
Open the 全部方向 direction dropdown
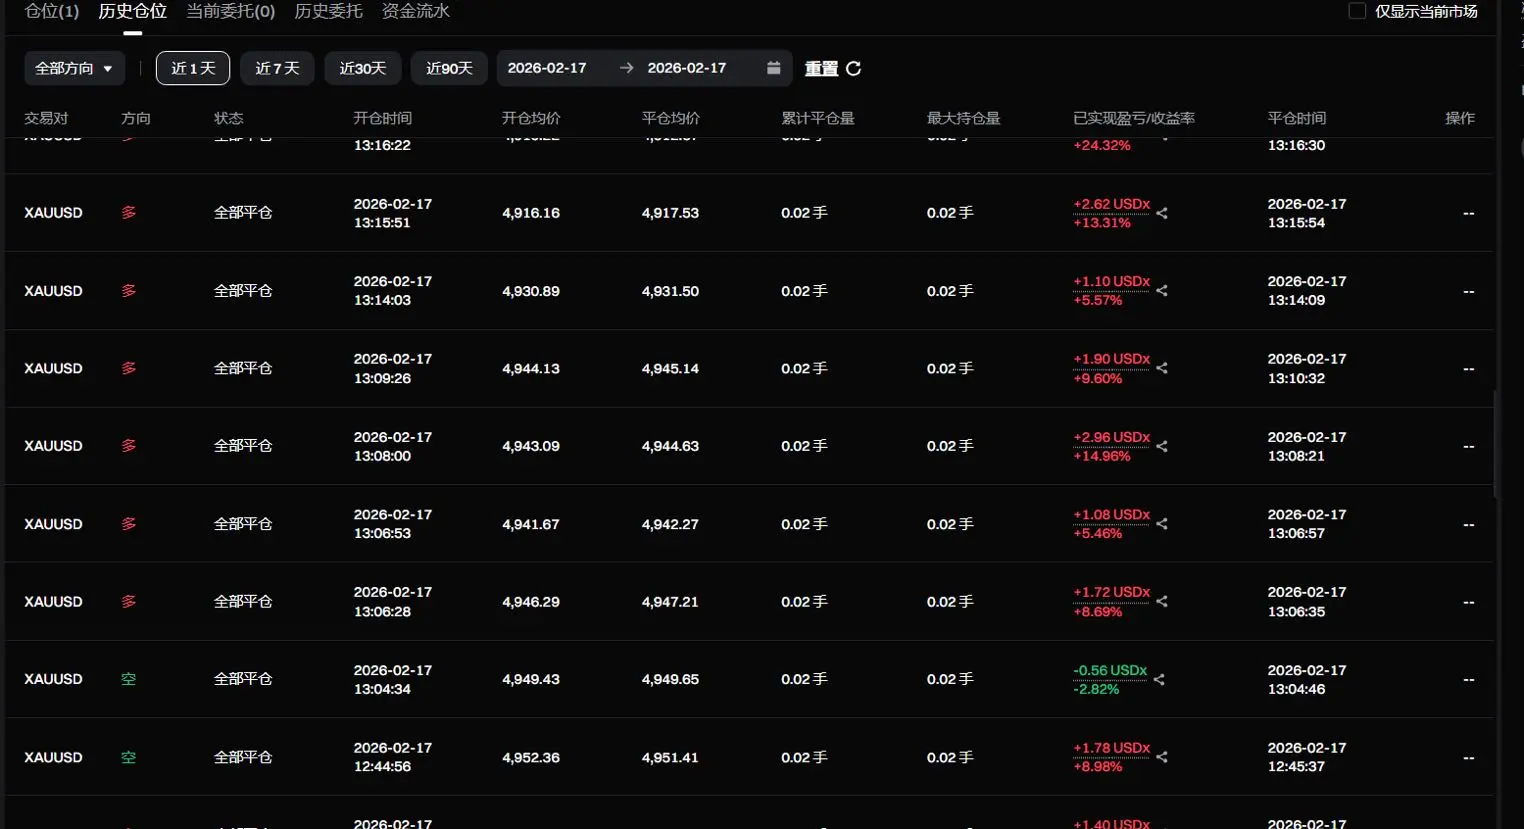74,68
